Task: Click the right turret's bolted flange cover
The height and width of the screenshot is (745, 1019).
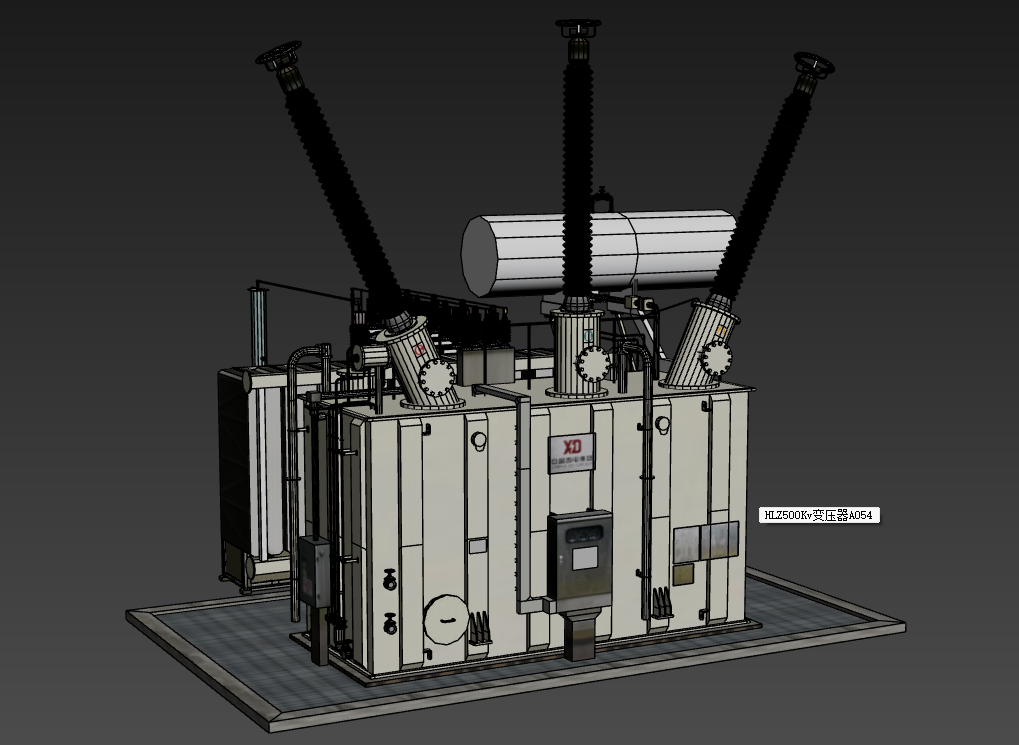Action: 716,357
